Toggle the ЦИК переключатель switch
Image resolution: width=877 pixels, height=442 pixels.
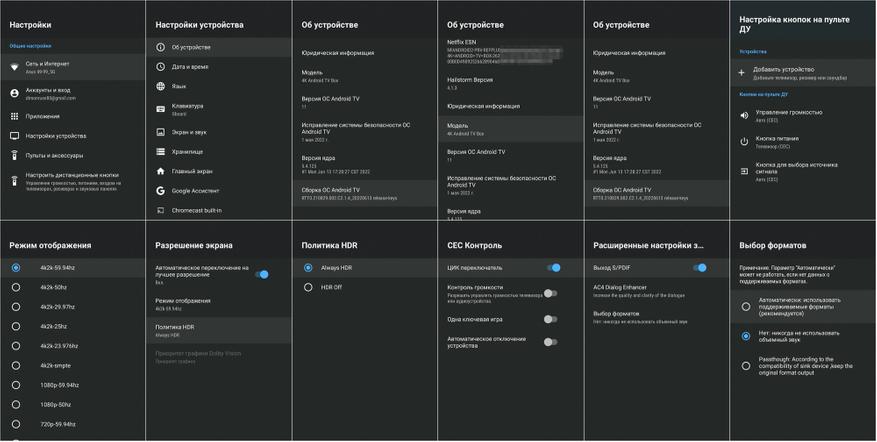pos(552,268)
